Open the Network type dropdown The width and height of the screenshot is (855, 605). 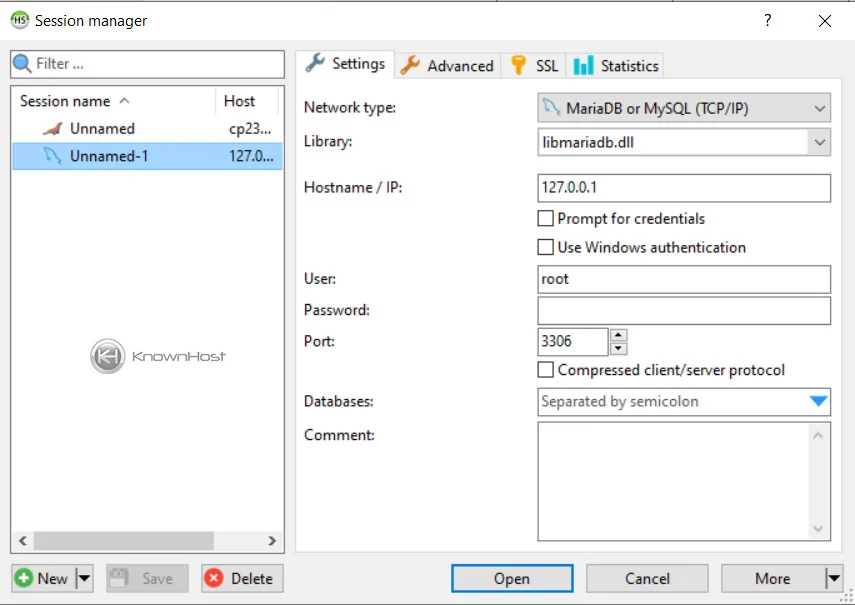click(684, 107)
